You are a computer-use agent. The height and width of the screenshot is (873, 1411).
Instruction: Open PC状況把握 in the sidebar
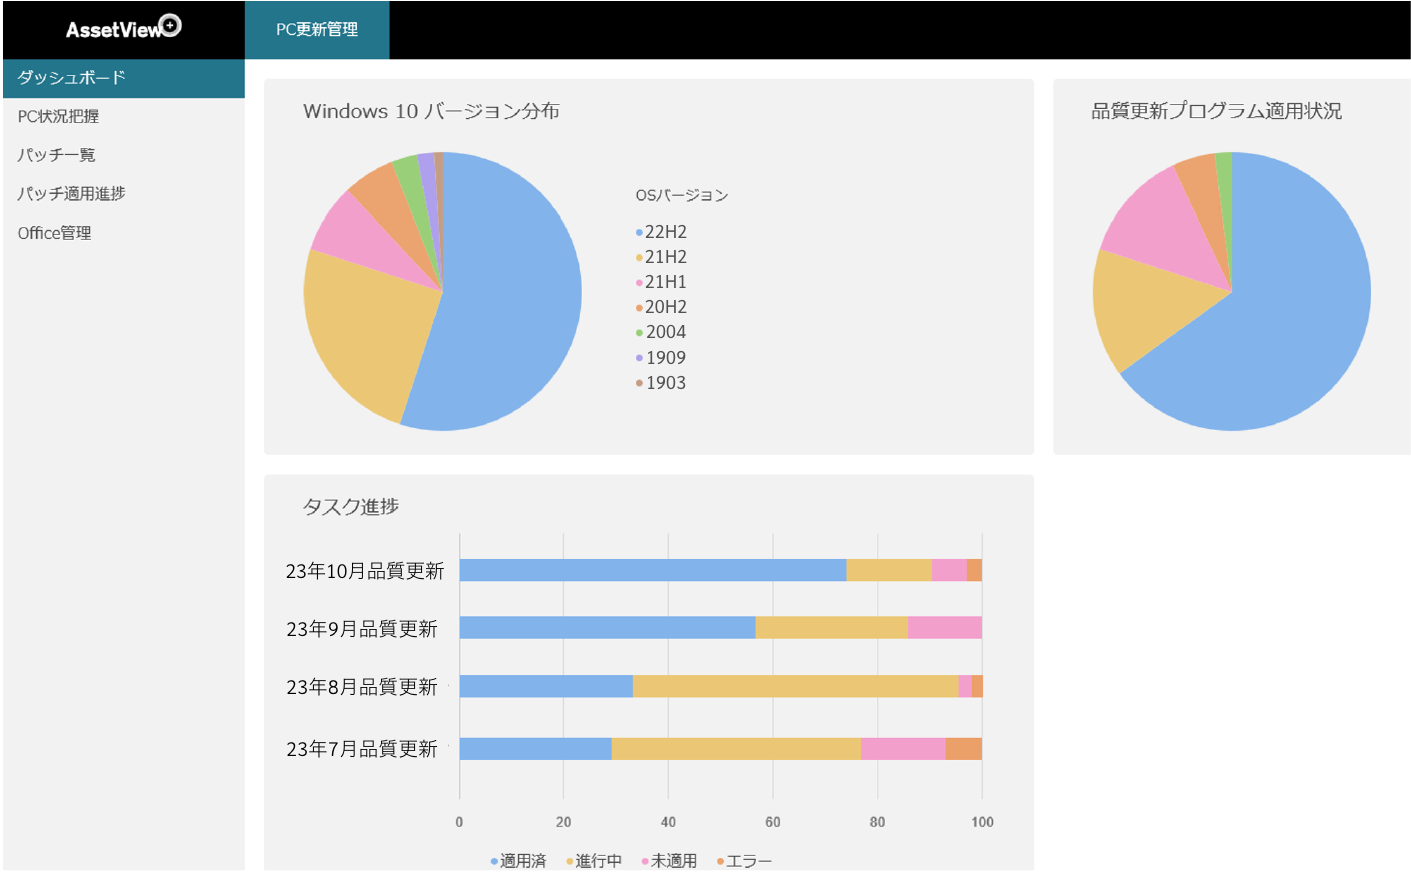pyautogui.click(x=59, y=116)
